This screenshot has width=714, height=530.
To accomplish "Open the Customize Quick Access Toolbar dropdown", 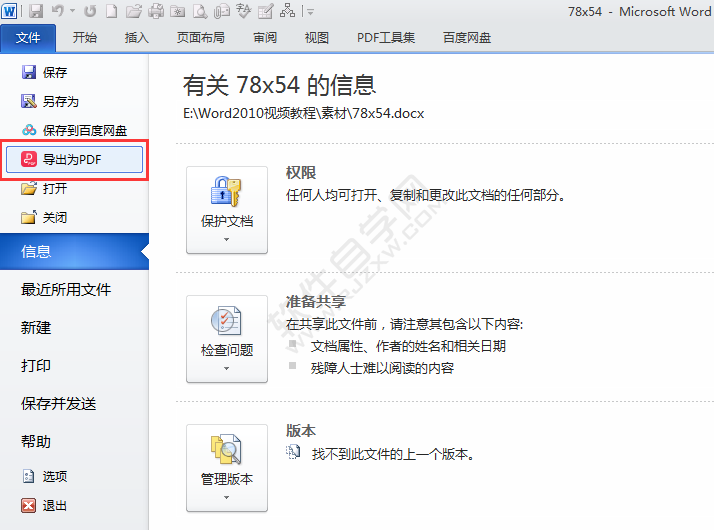I will [309, 12].
